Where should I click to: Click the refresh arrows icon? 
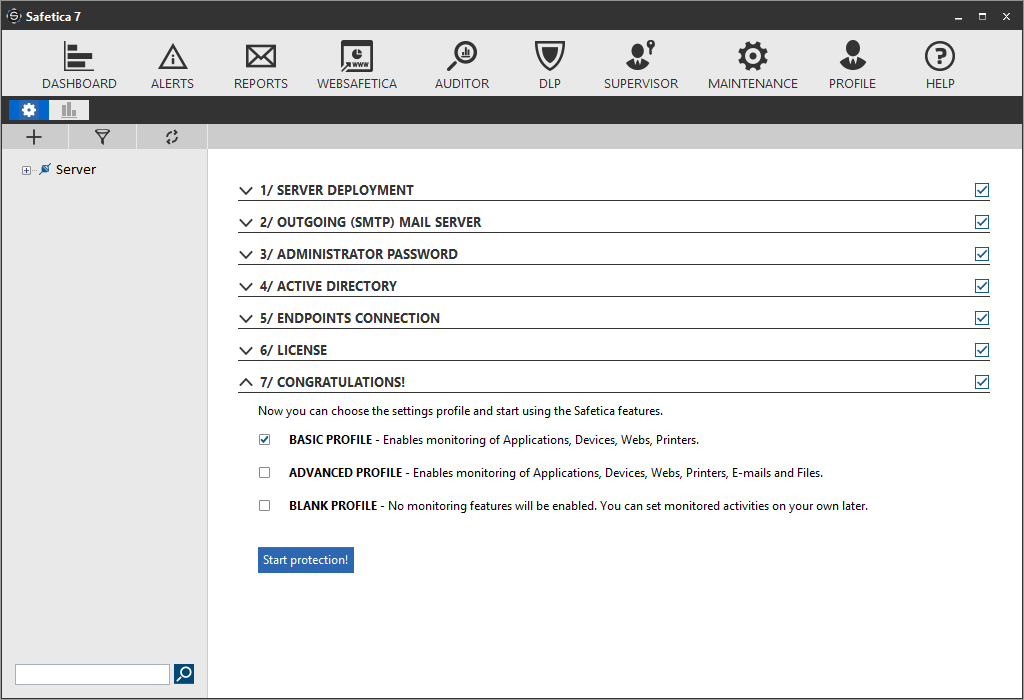pos(172,137)
